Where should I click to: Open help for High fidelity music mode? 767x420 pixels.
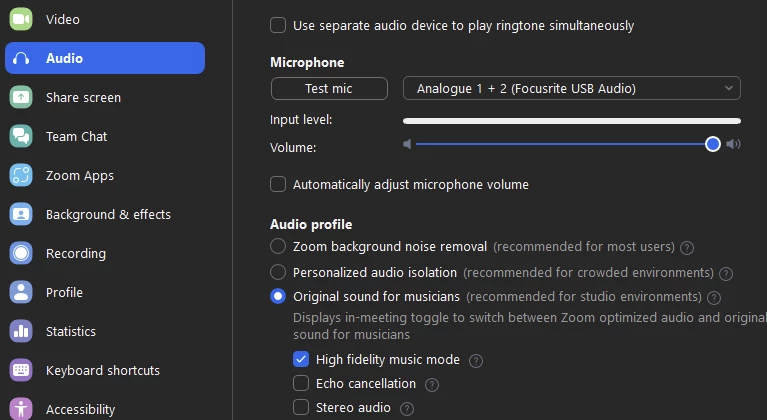(x=475, y=361)
